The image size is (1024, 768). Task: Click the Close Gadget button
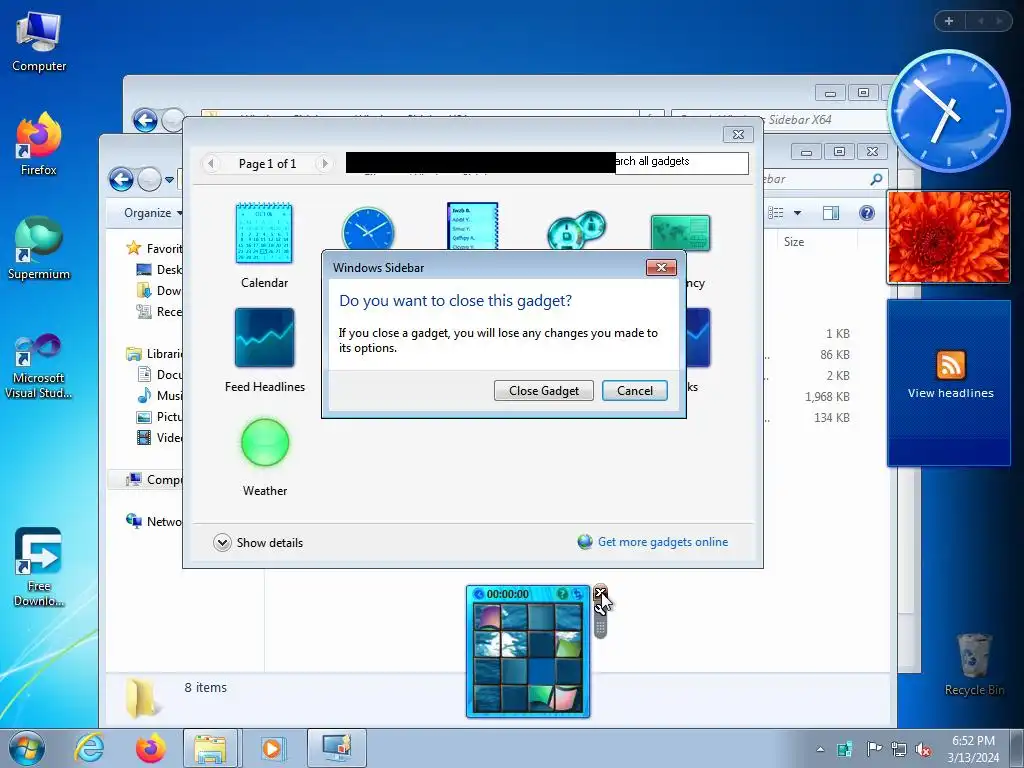click(543, 391)
